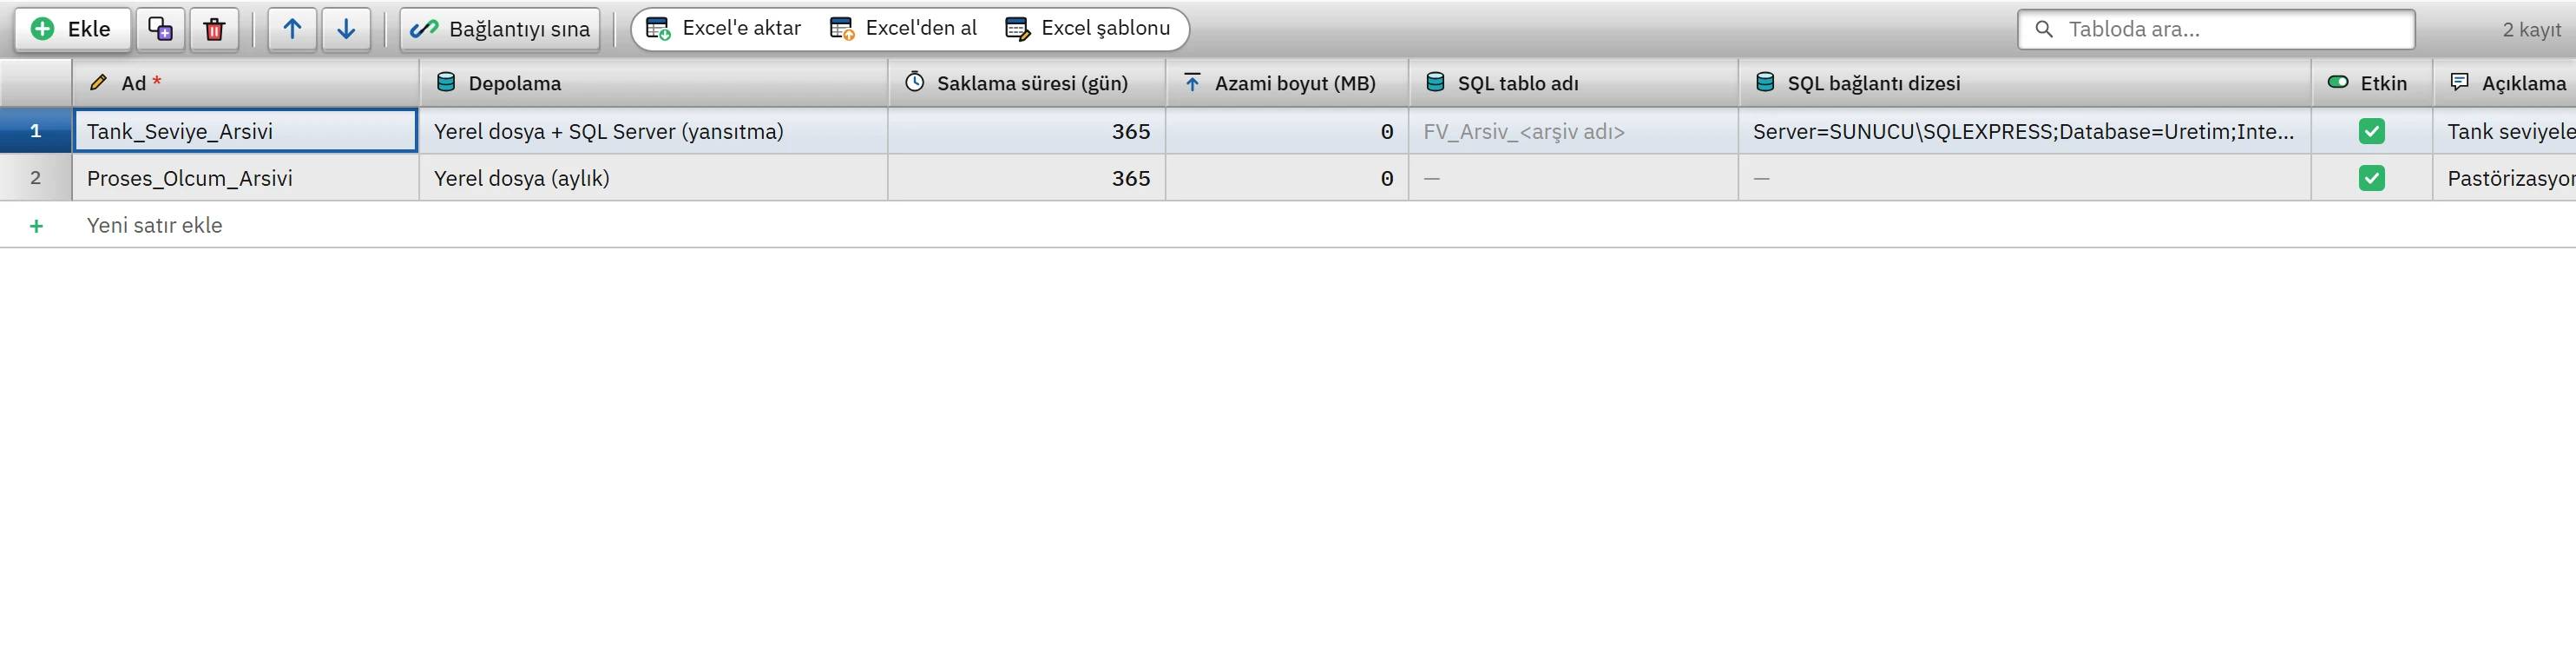Move the row up with the up arrow
The image size is (2576, 646).
click(292, 29)
